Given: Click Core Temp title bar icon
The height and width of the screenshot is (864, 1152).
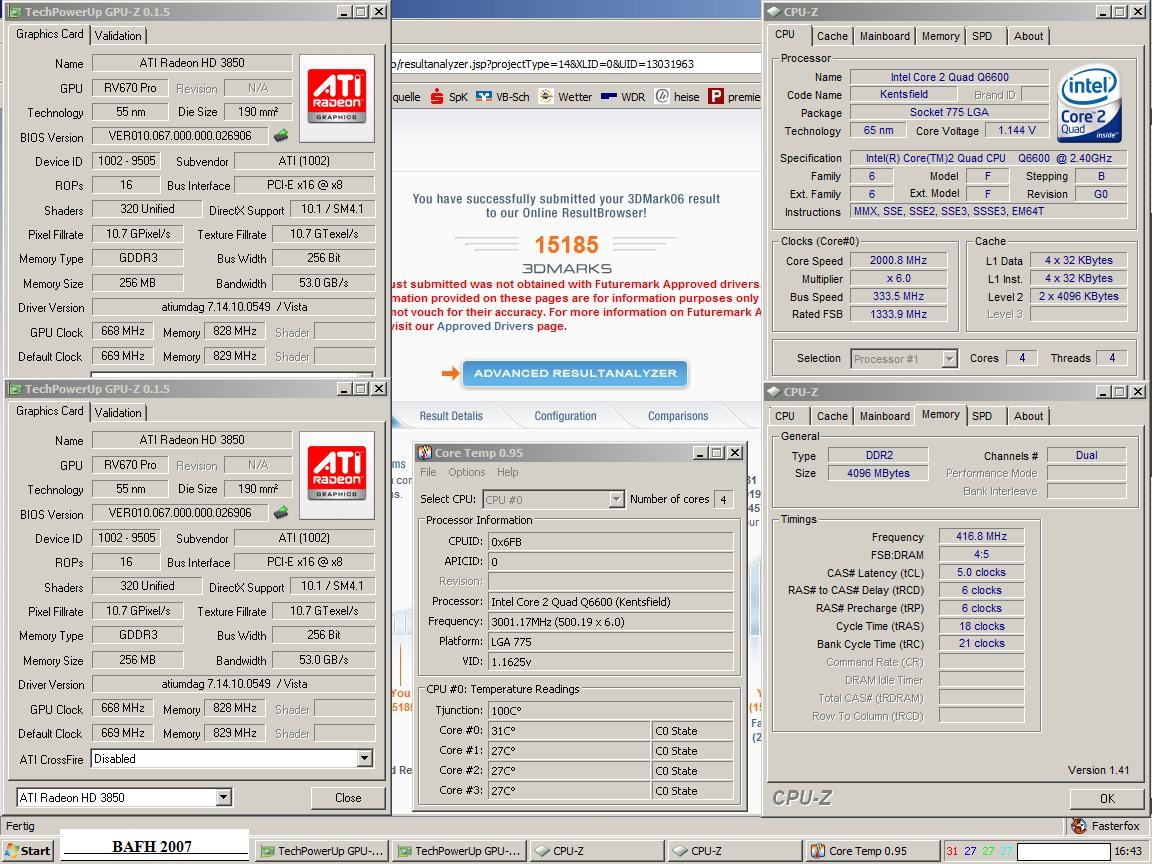Looking at the screenshot, I should point(424,453).
